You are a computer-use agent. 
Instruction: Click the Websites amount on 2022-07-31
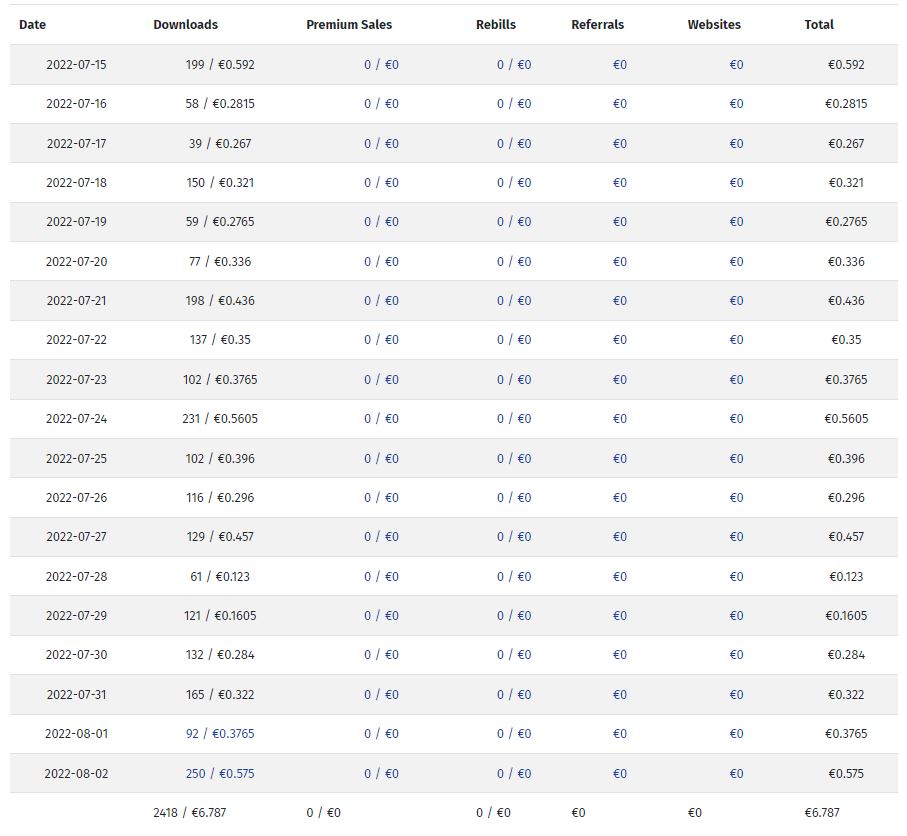736,695
